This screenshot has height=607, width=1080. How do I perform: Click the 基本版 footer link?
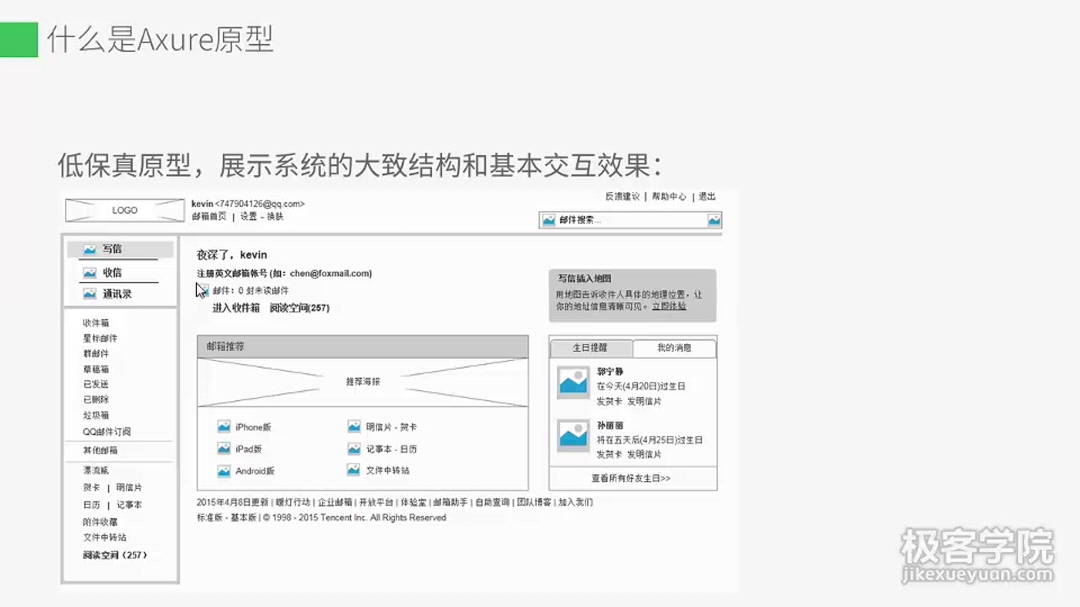[243, 517]
